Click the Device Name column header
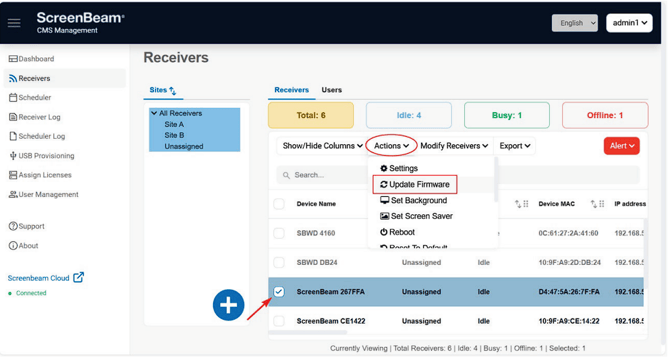Screen dimensions: 670x360 tap(316, 204)
